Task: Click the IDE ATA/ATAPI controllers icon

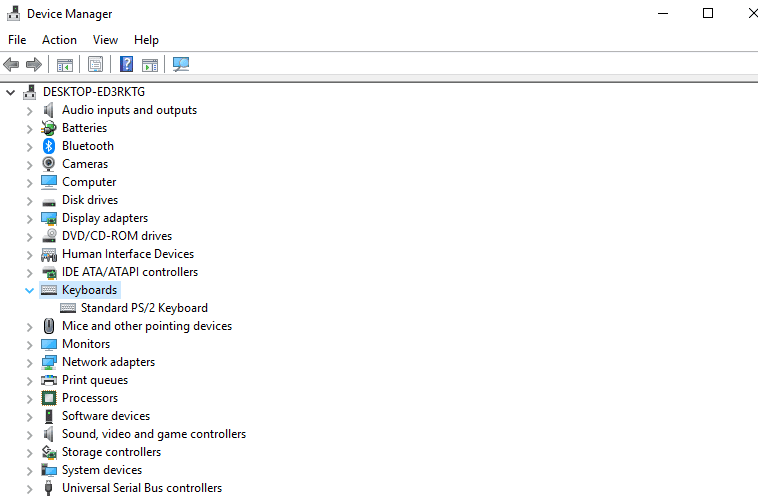Action: click(48, 272)
